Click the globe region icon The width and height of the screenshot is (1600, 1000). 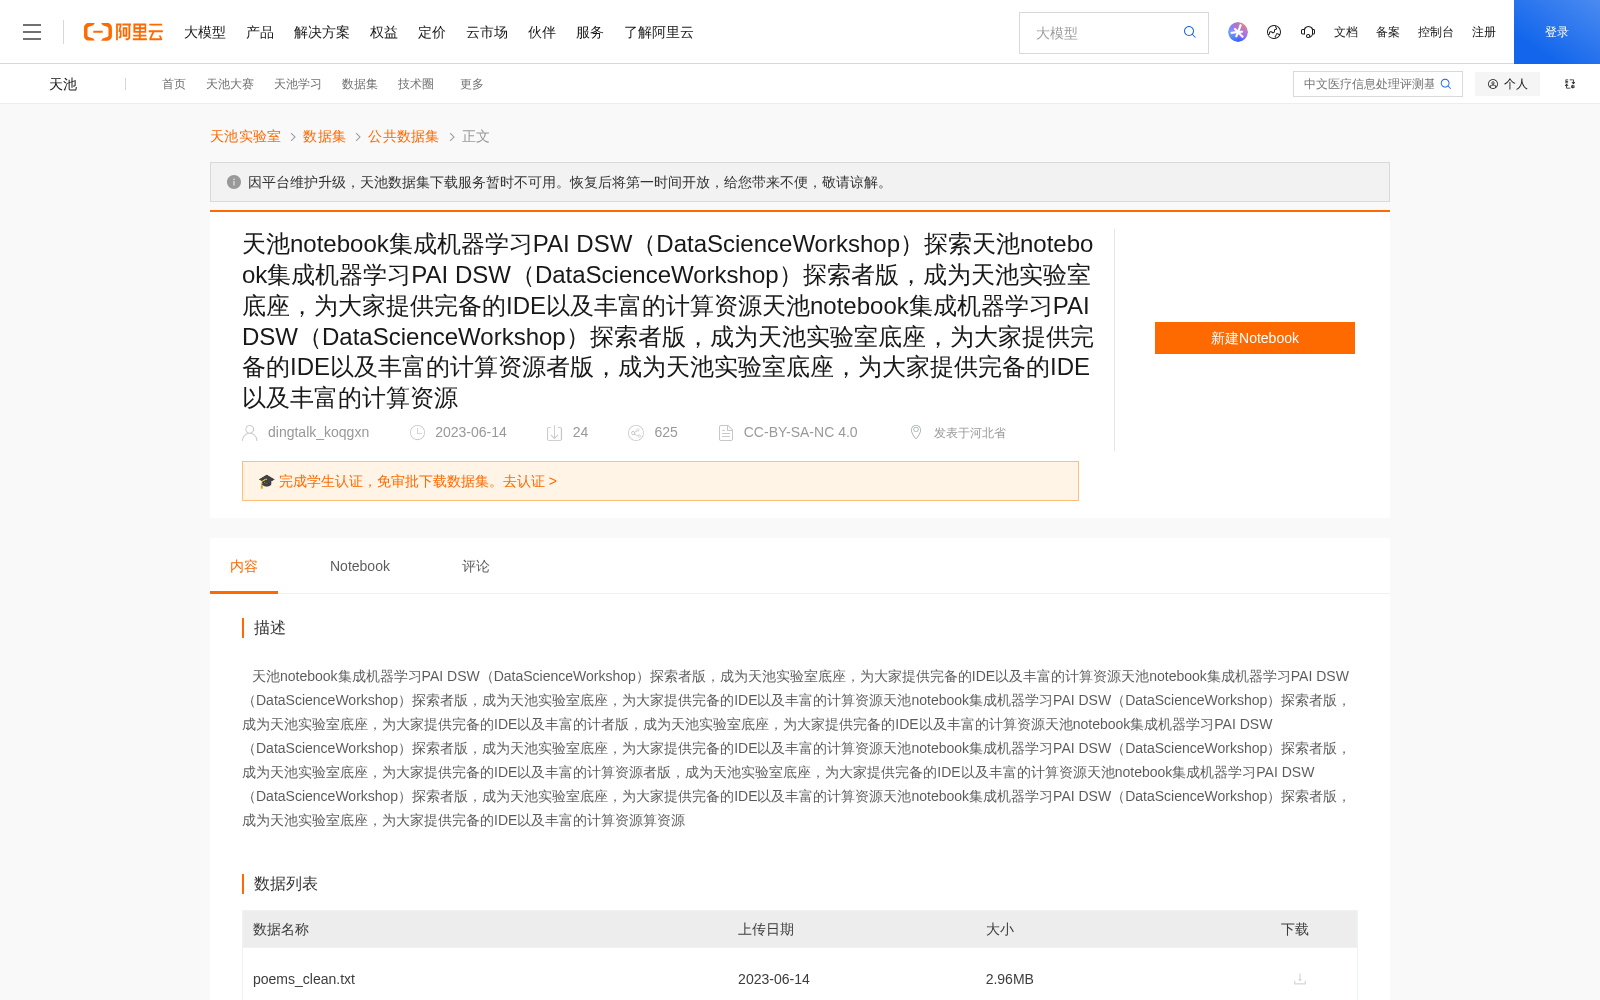(x=1274, y=32)
